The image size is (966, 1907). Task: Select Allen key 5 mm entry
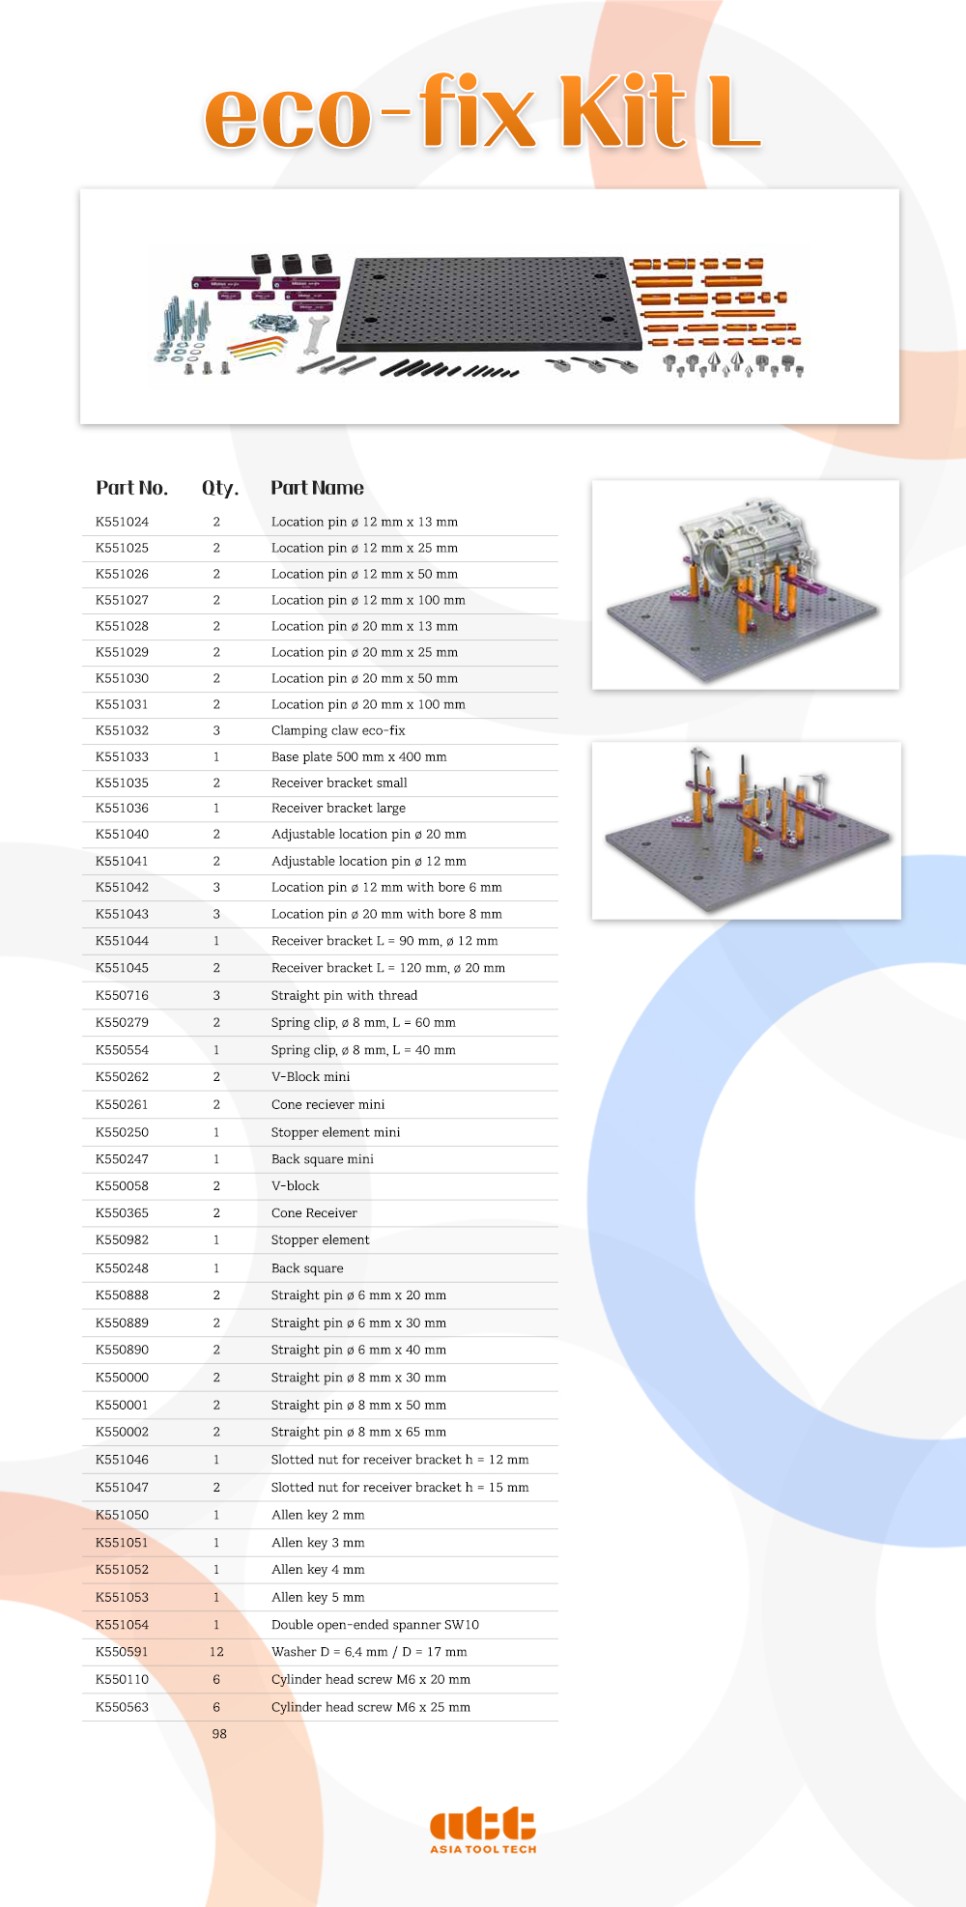(x=318, y=1598)
